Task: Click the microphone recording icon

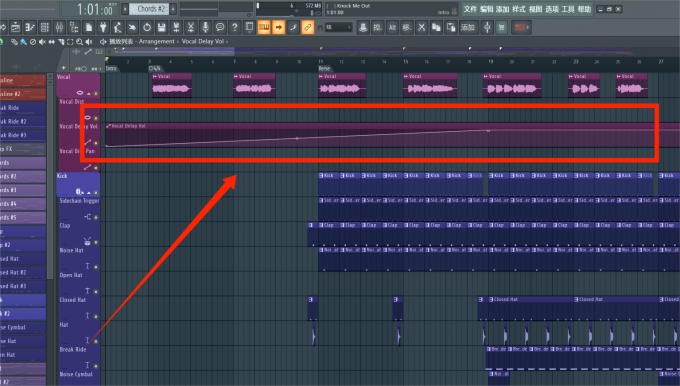Action: click(206, 27)
